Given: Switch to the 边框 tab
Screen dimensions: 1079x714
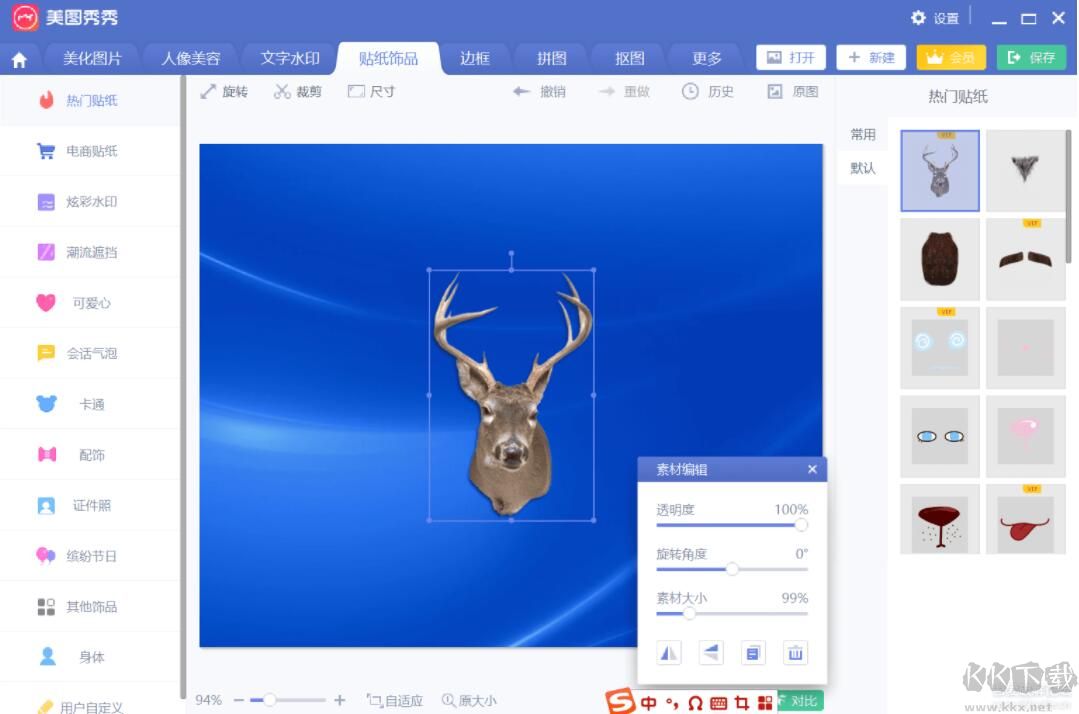Looking at the screenshot, I should point(475,58).
